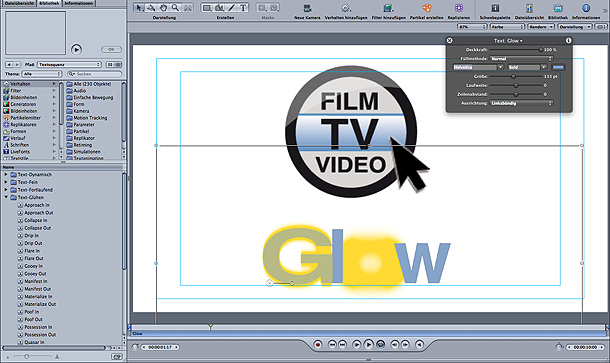Image resolution: width=610 pixels, height=363 pixels.
Task: Open Verhalten hinzufügen gear icon
Action: (345, 8)
